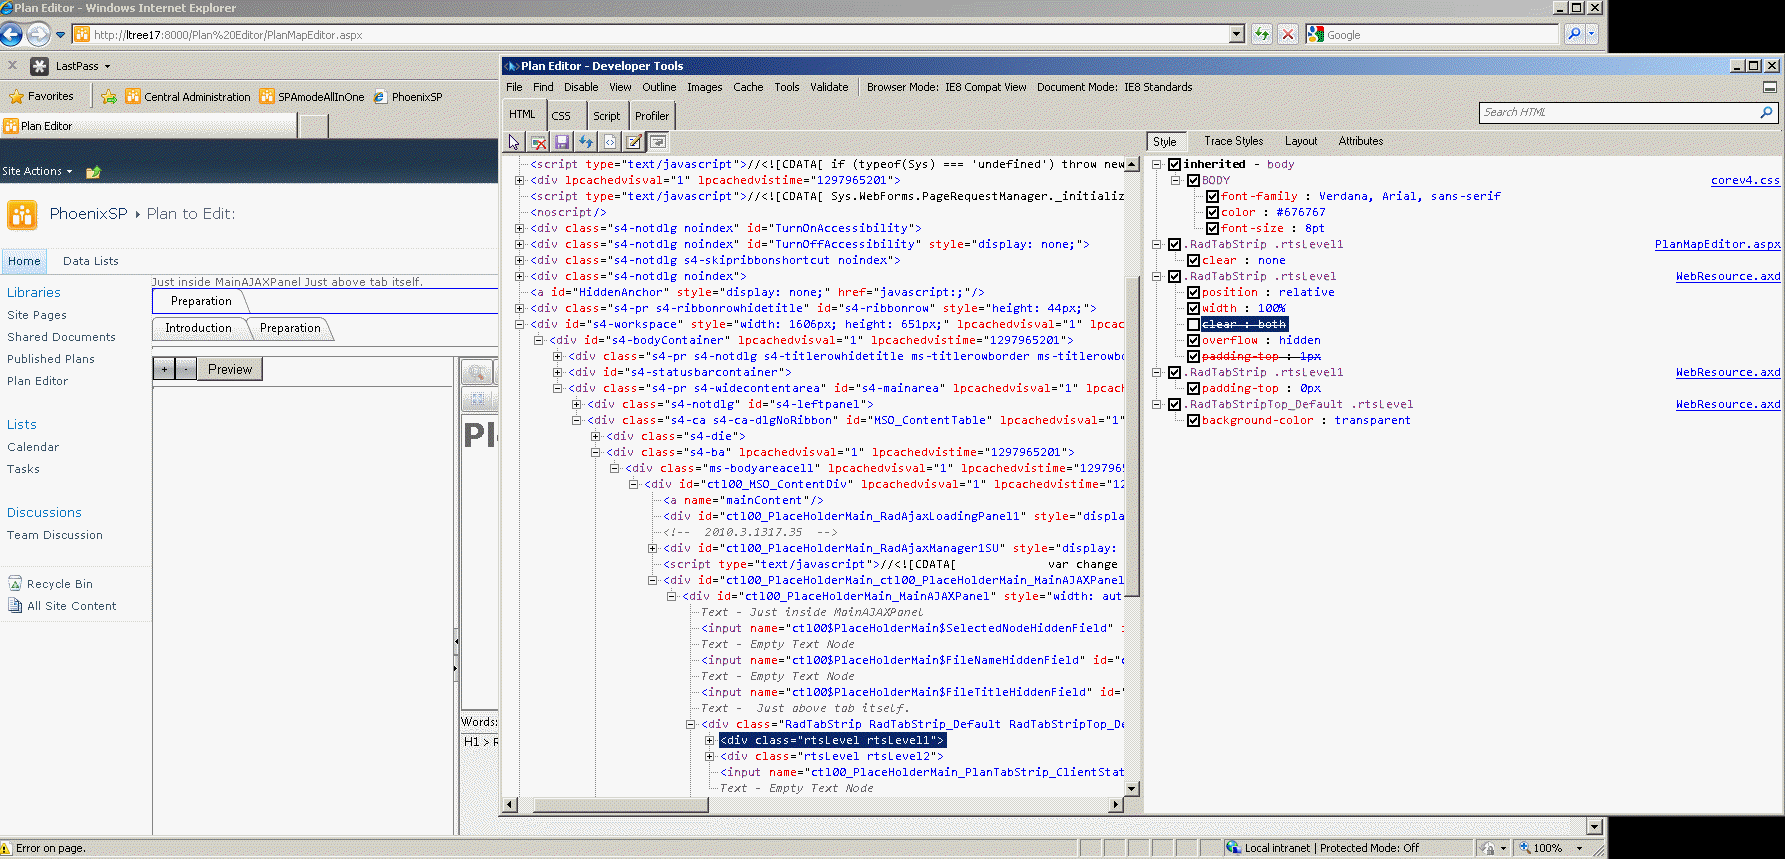Image resolution: width=1785 pixels, height=859 pixels.
Task: Activate the select element by click arrow tool
Action: click(514, 142)
